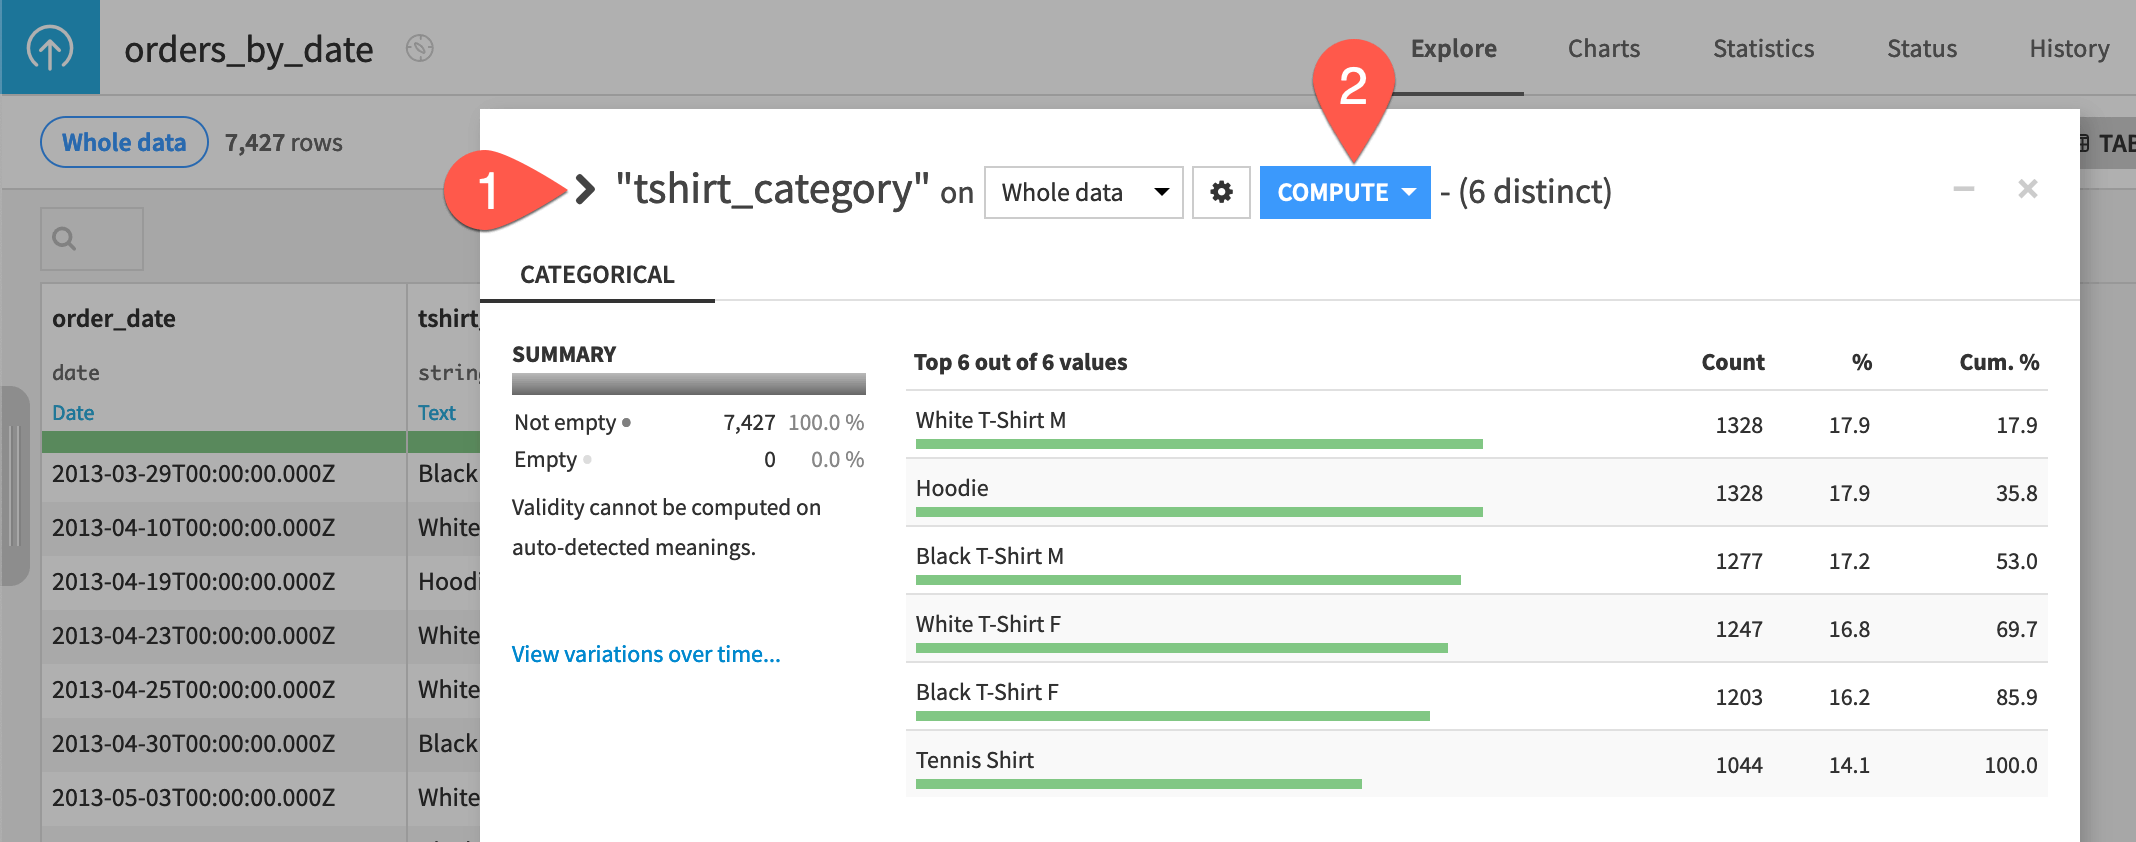
Task: Click the Count column header
Action: [x=1733, y=362]
